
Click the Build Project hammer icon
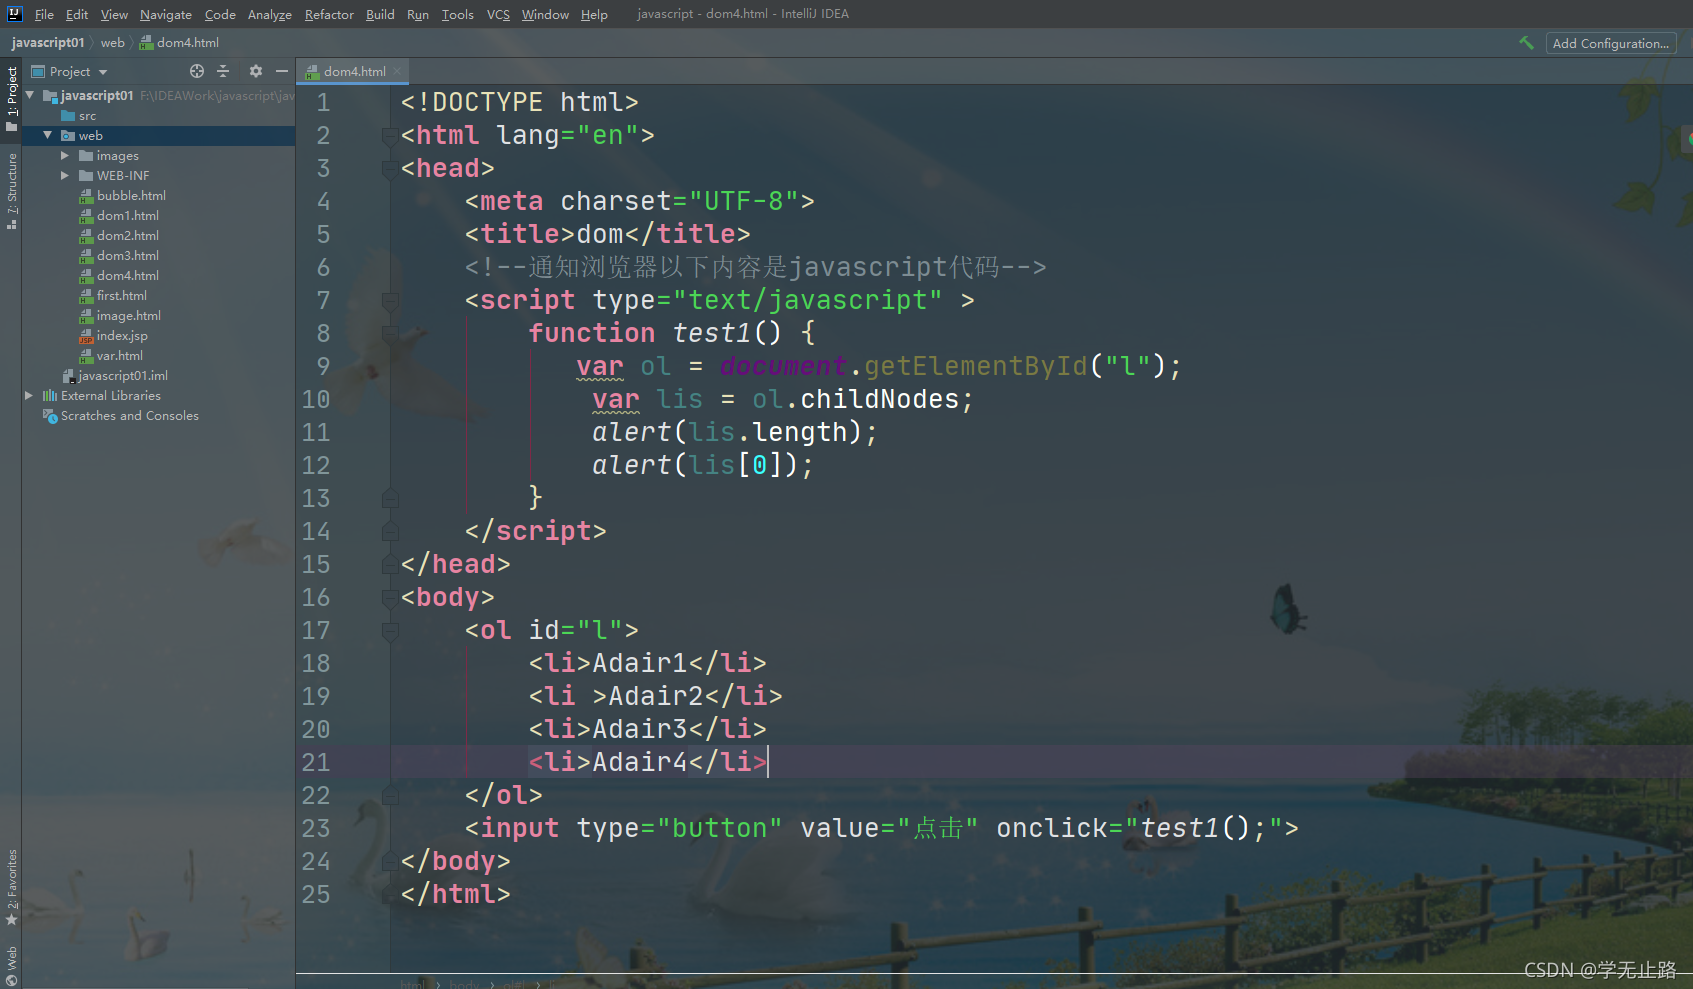pos(1526,43)
